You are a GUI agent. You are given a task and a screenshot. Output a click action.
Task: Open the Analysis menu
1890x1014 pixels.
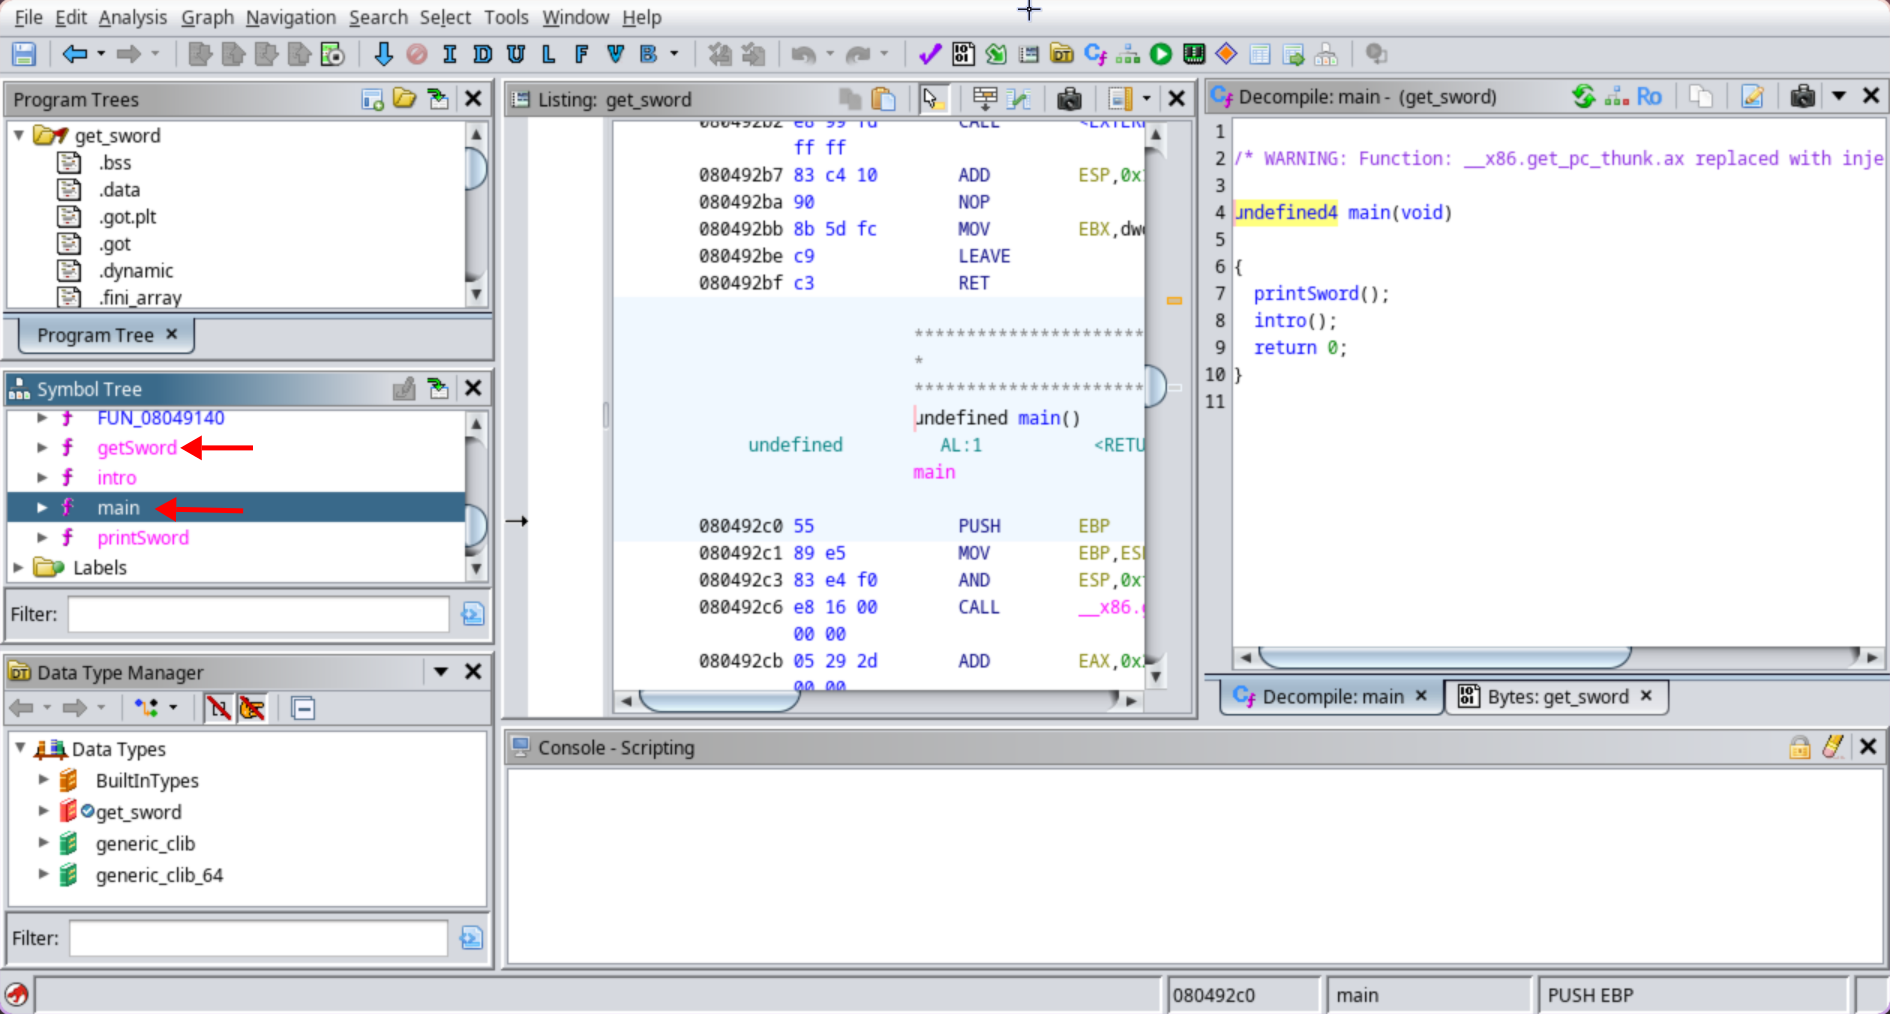tap(132, 17)
